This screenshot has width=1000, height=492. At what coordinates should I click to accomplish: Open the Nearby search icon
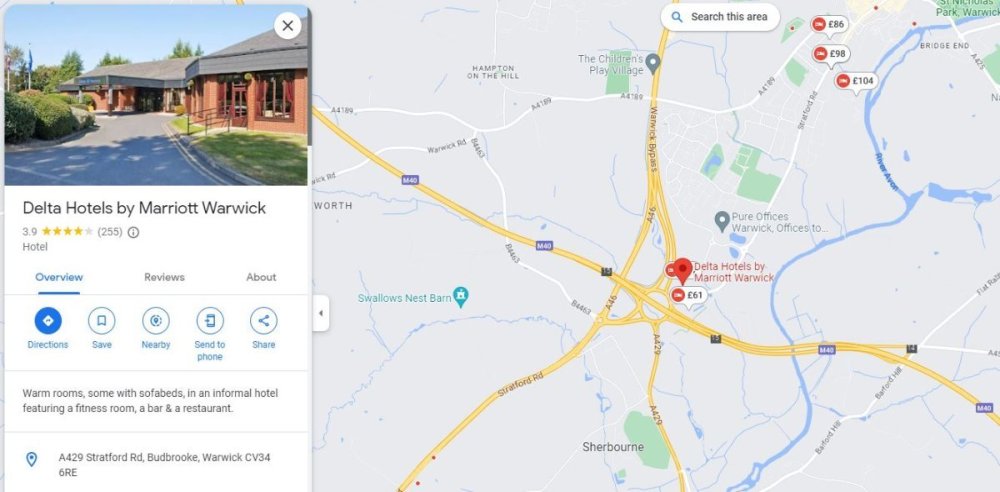pyautogui.click(x=156, y=320)
